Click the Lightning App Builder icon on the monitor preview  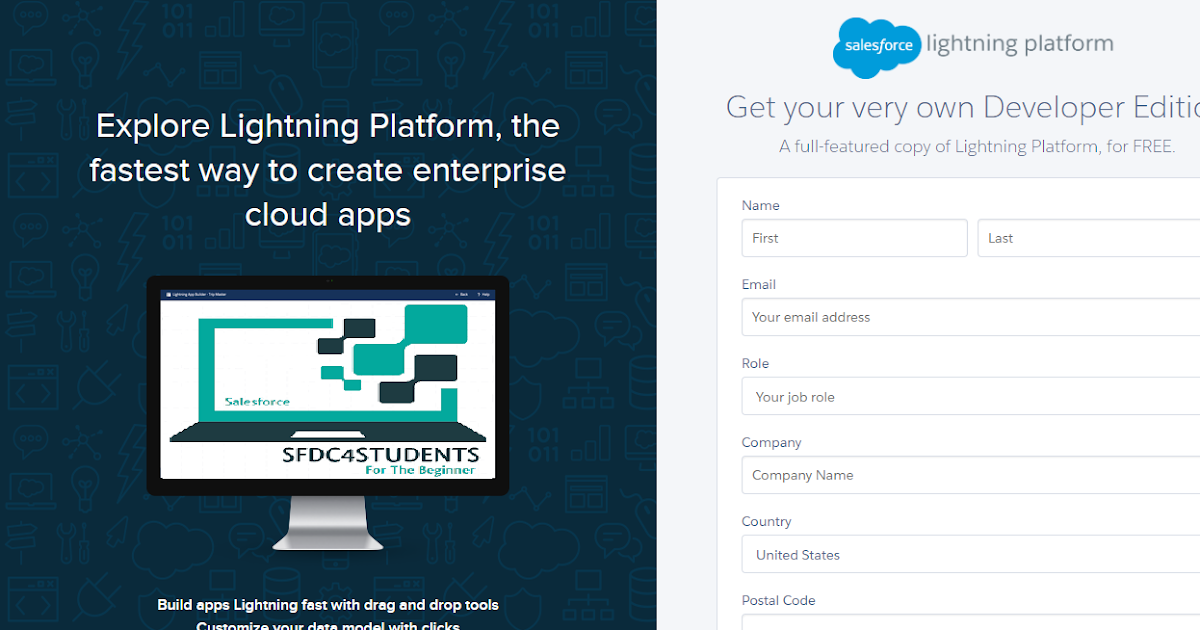coord(169,294)
